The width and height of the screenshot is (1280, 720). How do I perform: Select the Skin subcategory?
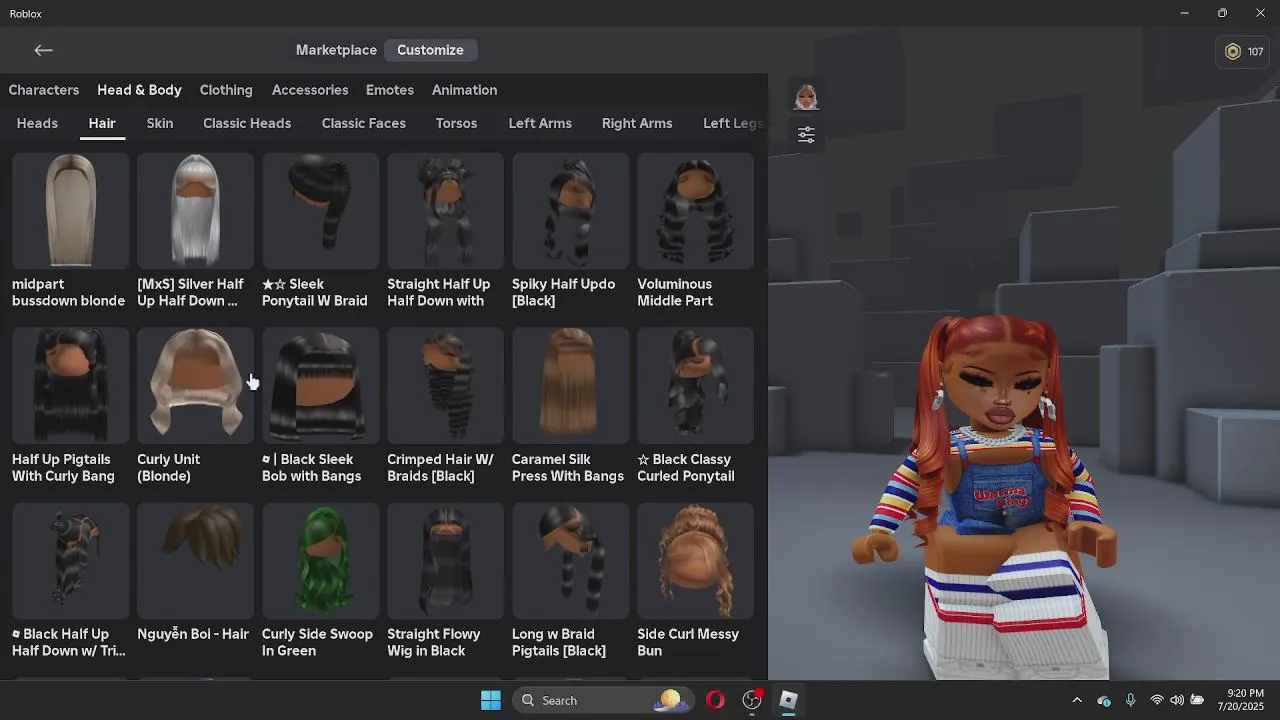coord(160,123)
